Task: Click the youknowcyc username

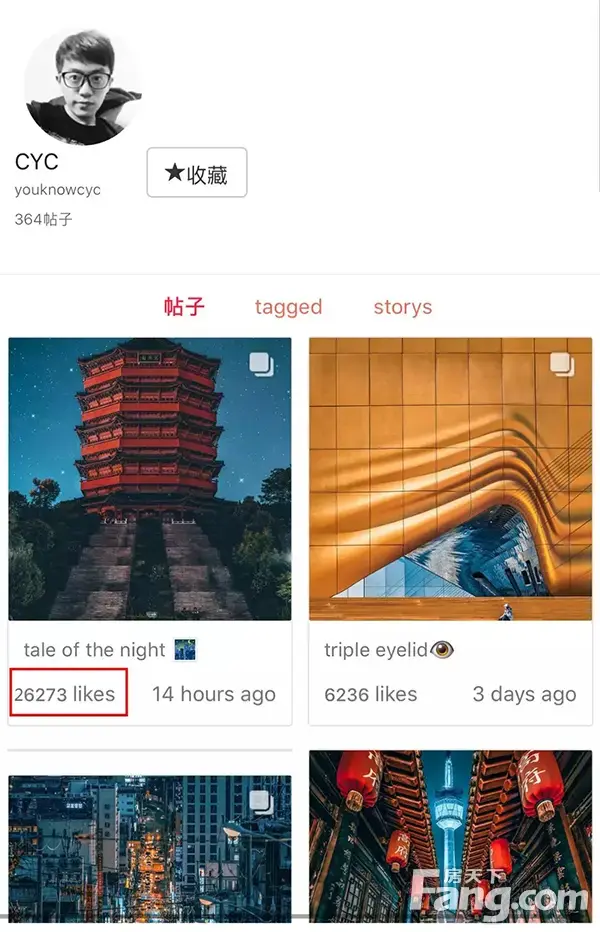Action: pos(58,190)
